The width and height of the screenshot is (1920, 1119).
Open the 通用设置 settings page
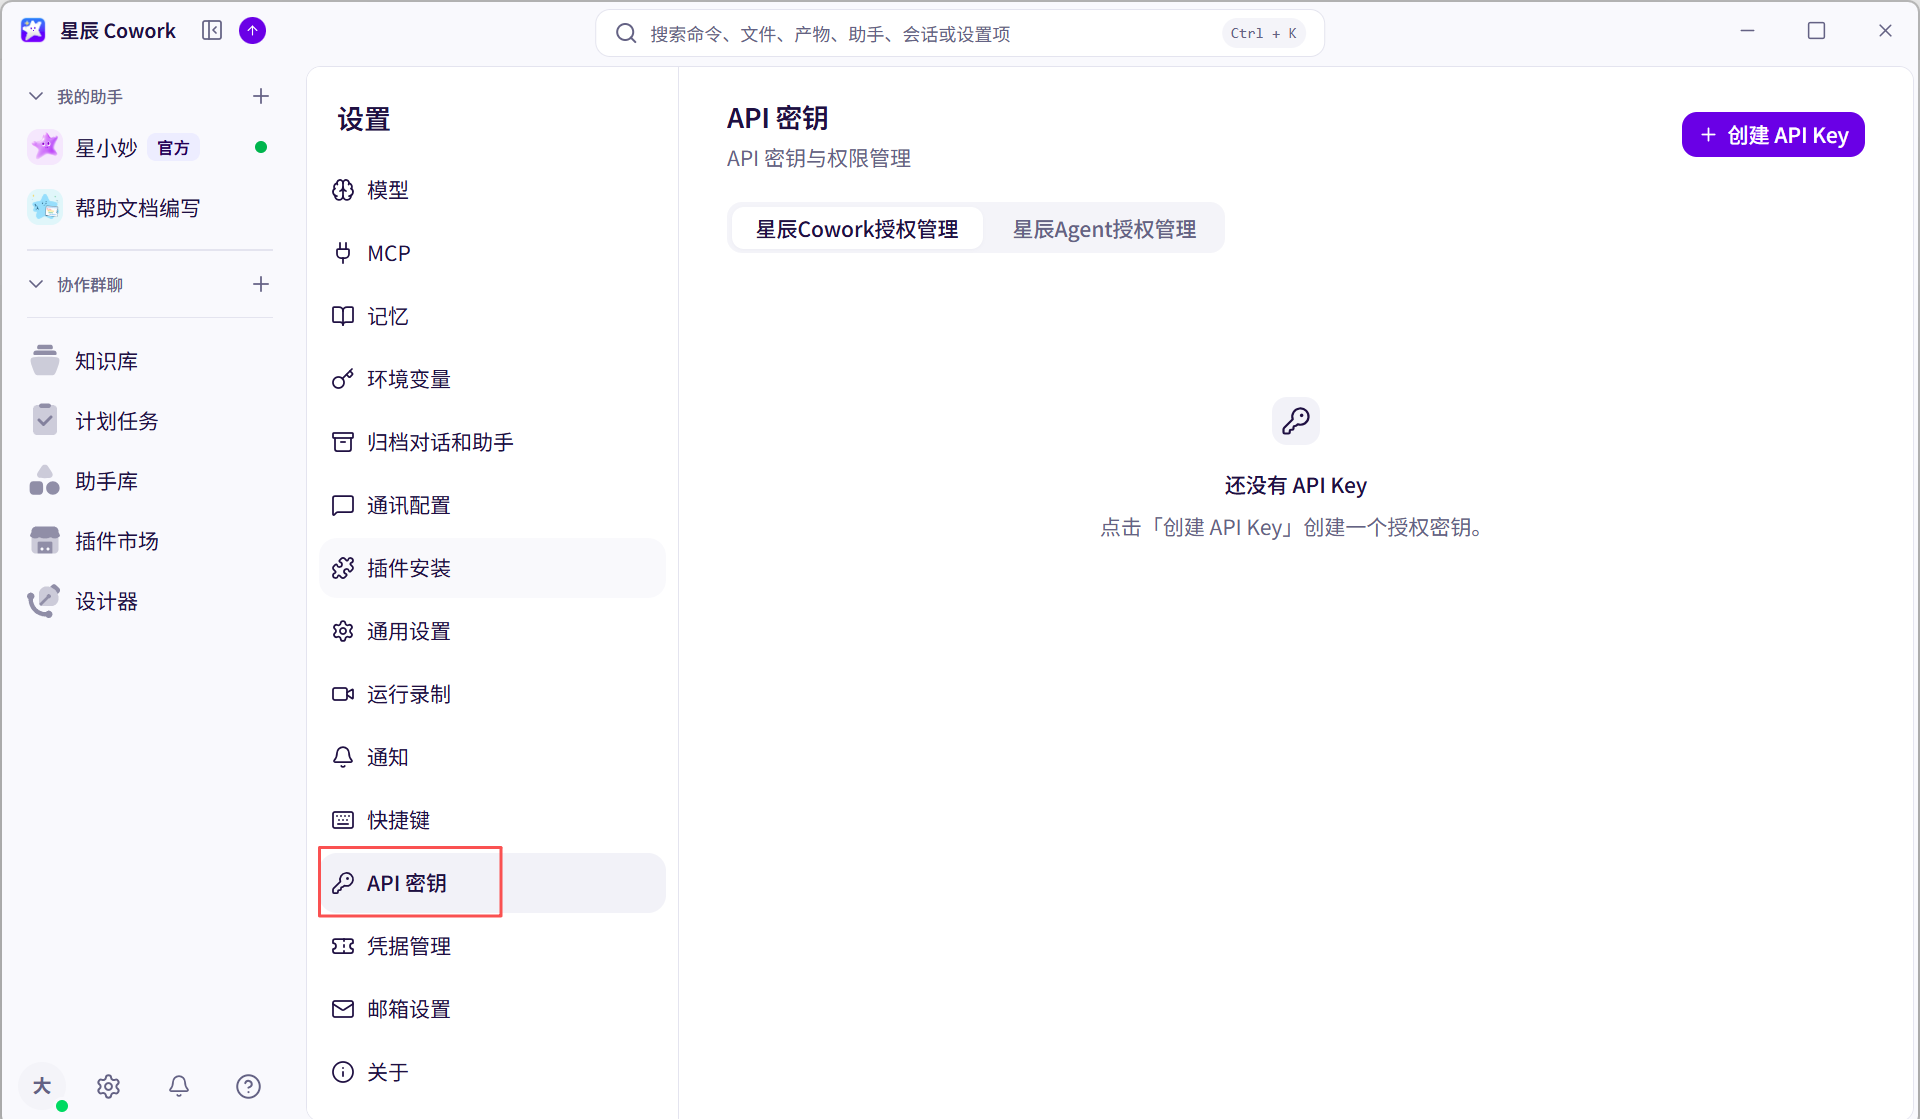492,631
